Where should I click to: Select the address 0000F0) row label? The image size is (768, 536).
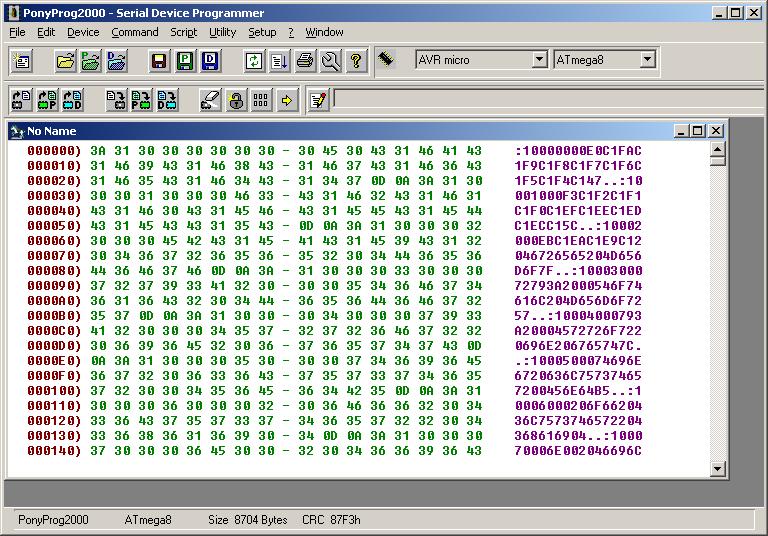(x=54, y=376)
